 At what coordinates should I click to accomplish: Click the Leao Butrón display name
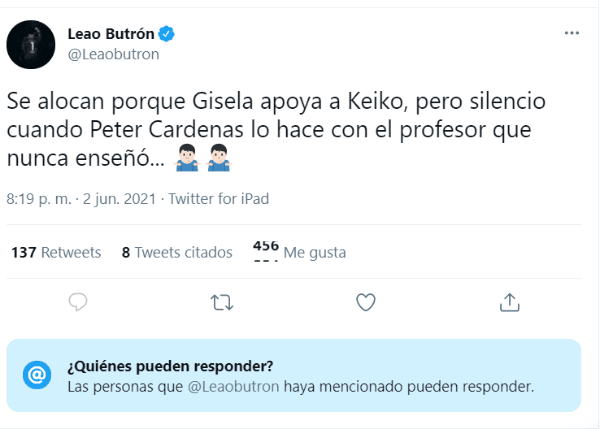click(x=109, y=34)
